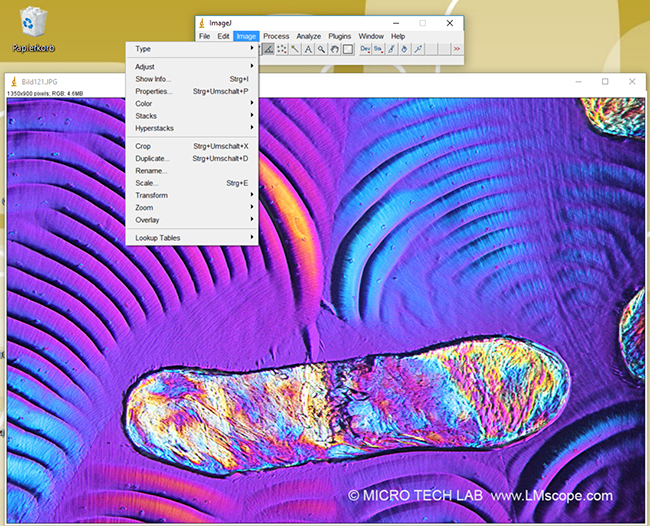
Task: Choose Crop from the Image menu
Action: (x=192, y=146)
